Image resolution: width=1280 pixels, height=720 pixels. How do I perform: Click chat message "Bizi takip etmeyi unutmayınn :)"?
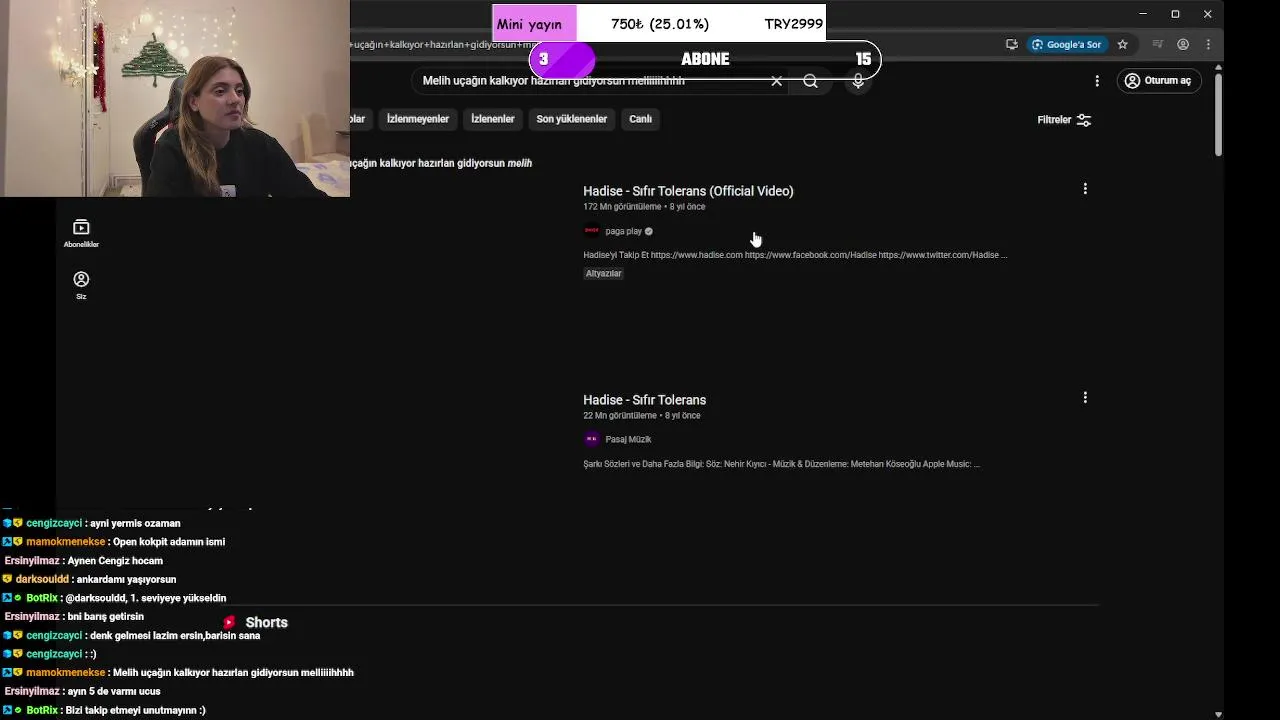pyautogui.click(x=135, y=711)
